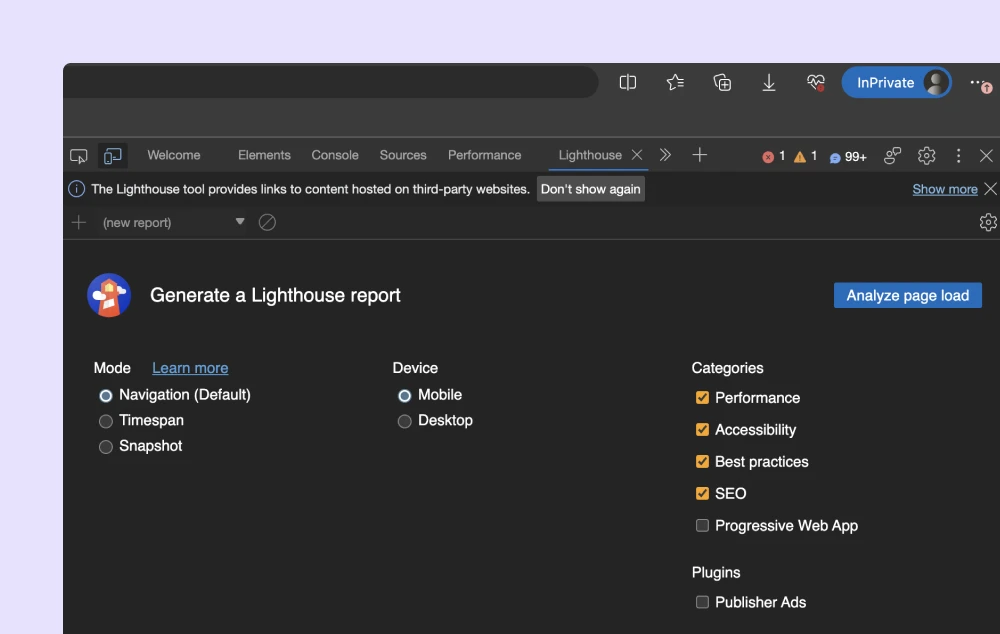This screenshot has height=634, width=1000.
Task: Select the Lighthouse tab
Action: pyautogui.click(x=590, y=155)
